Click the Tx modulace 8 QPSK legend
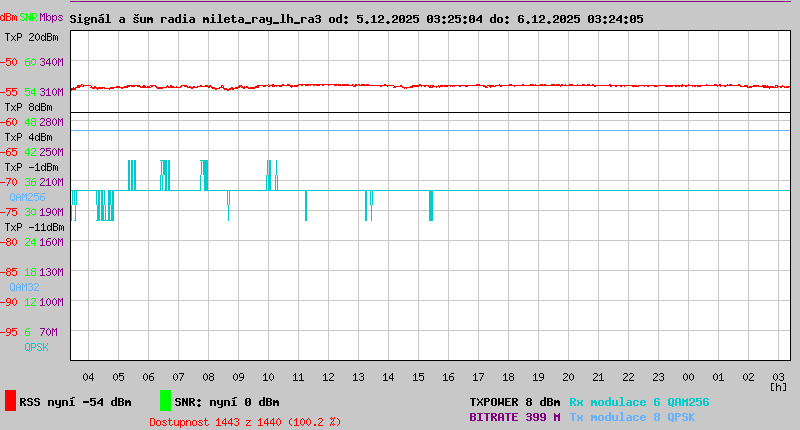The image size is (800, 430). click(632, 417)
